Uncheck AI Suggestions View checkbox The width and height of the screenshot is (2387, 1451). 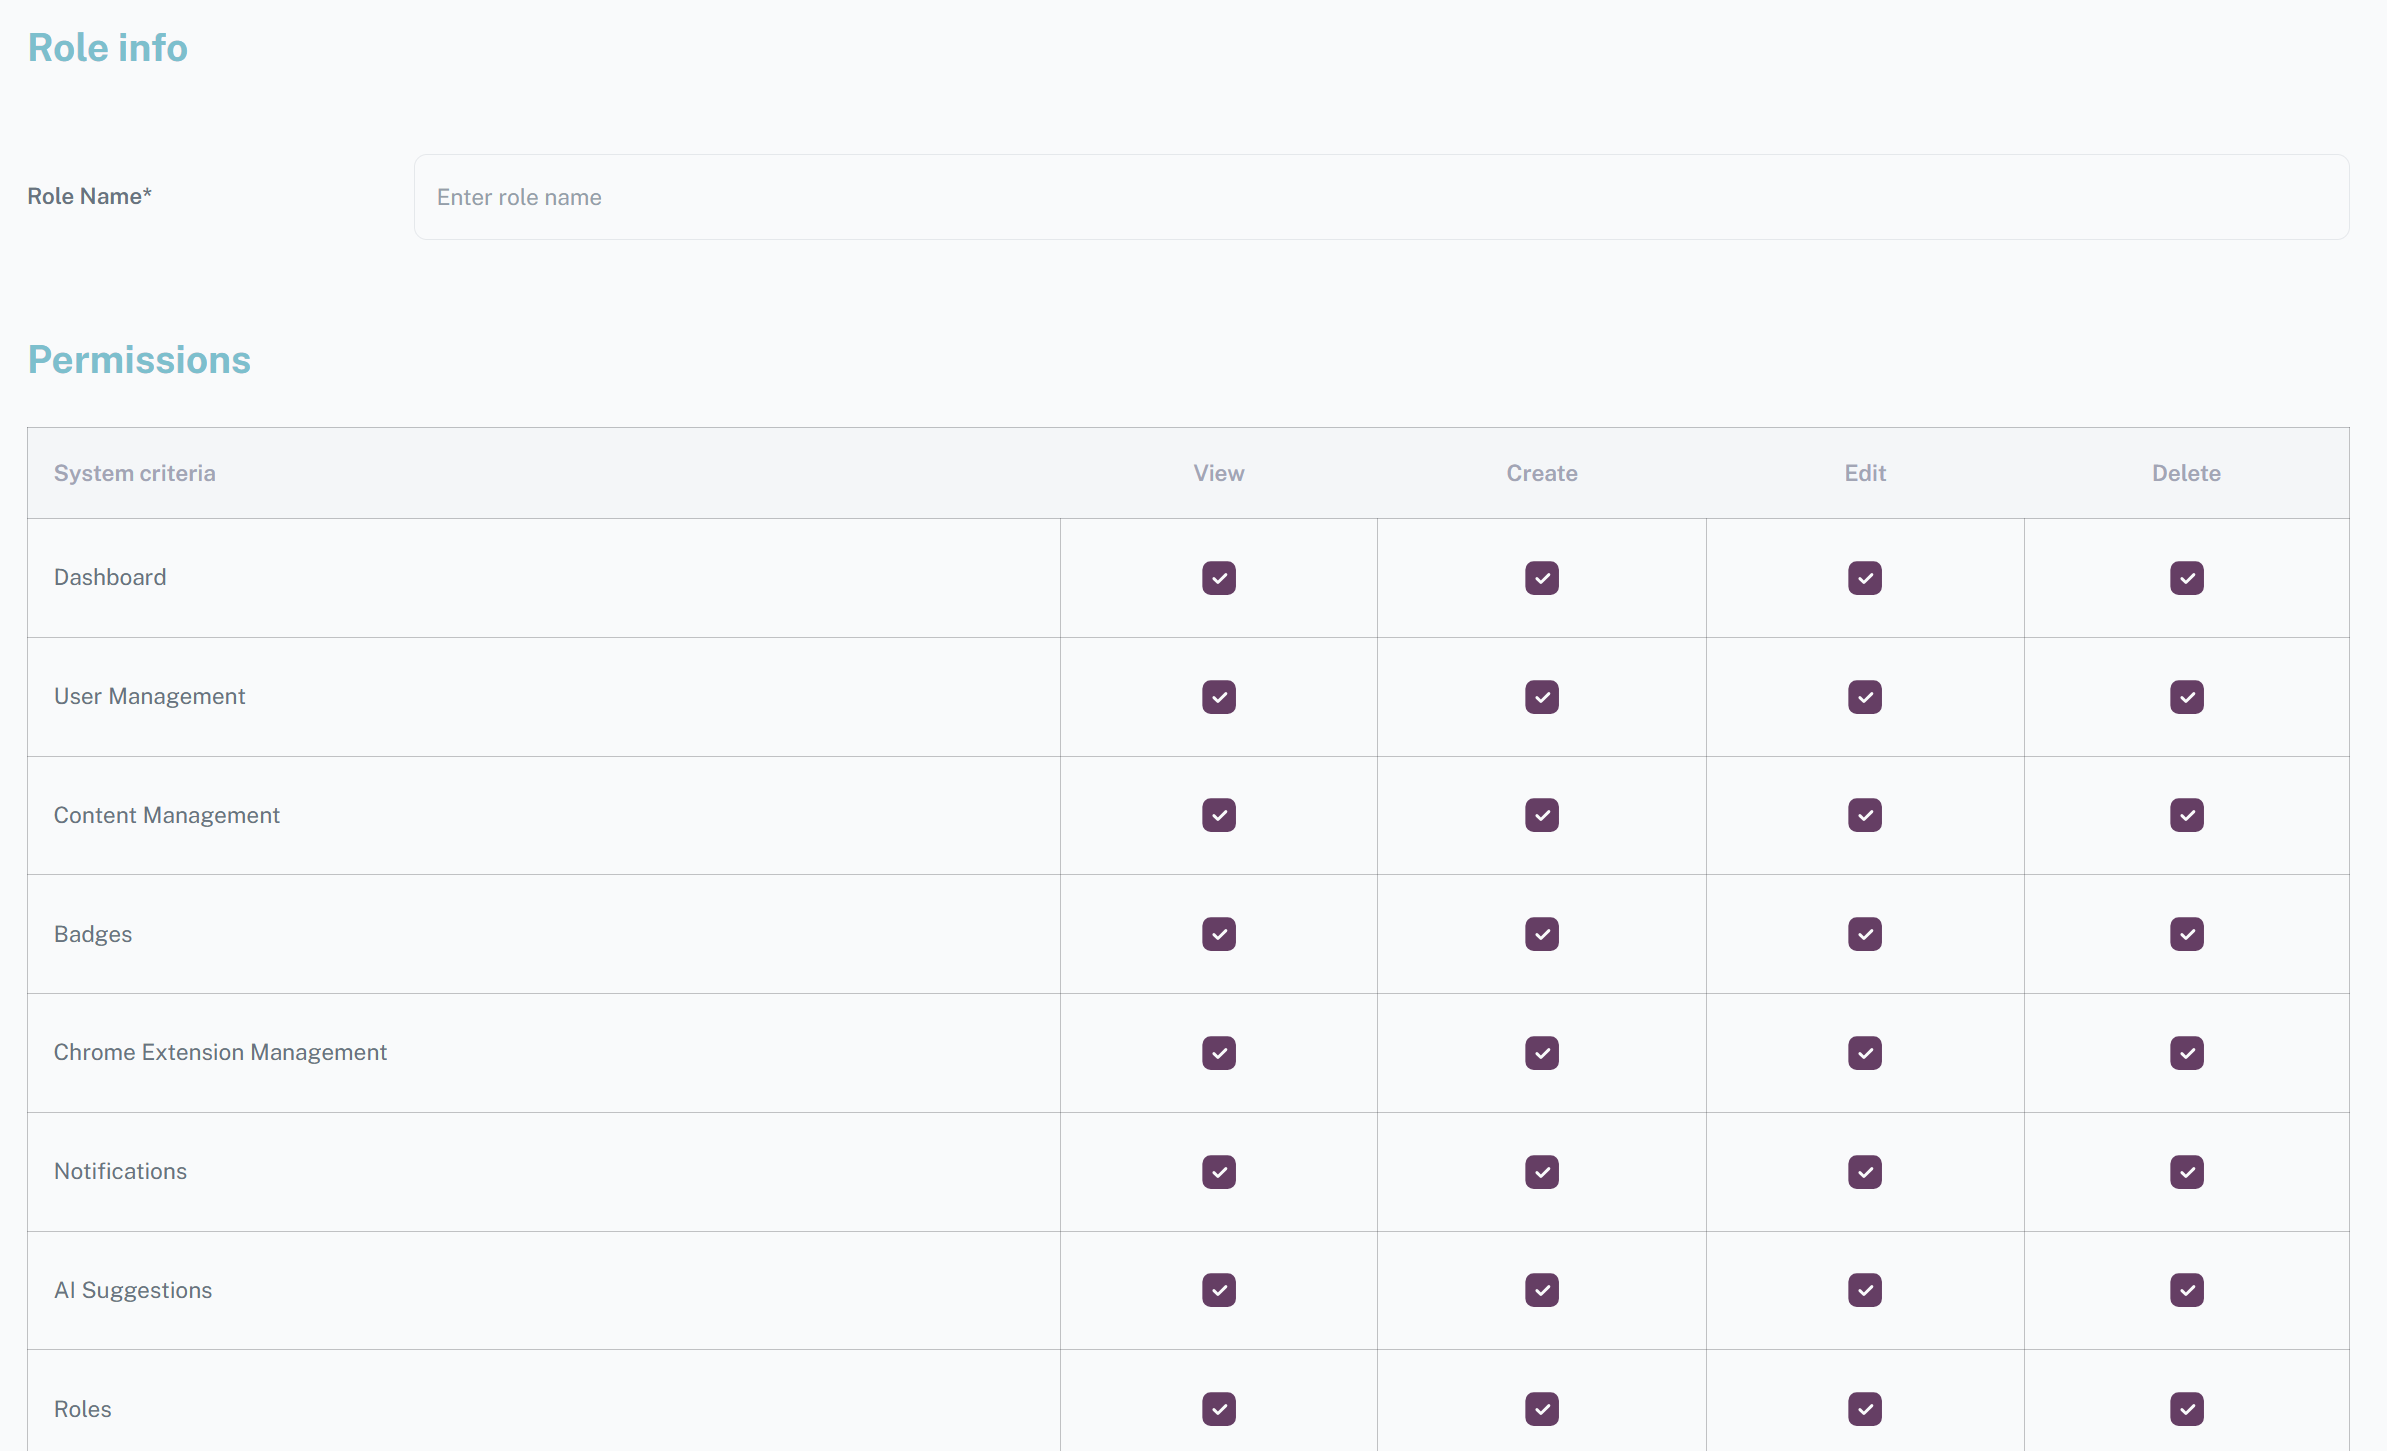point(1218,1290)
